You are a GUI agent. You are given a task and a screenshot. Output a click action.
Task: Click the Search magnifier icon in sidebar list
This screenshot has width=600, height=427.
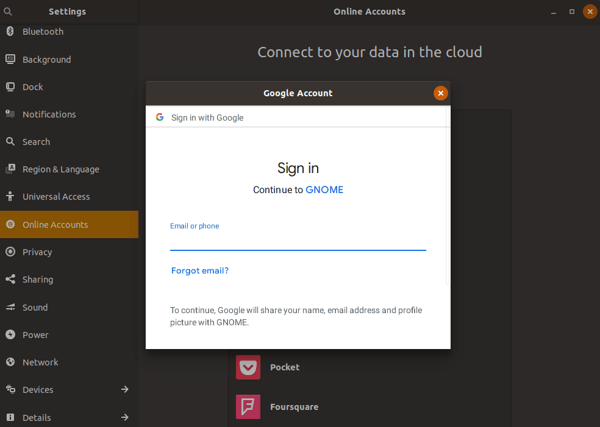(x=10, y=142)
